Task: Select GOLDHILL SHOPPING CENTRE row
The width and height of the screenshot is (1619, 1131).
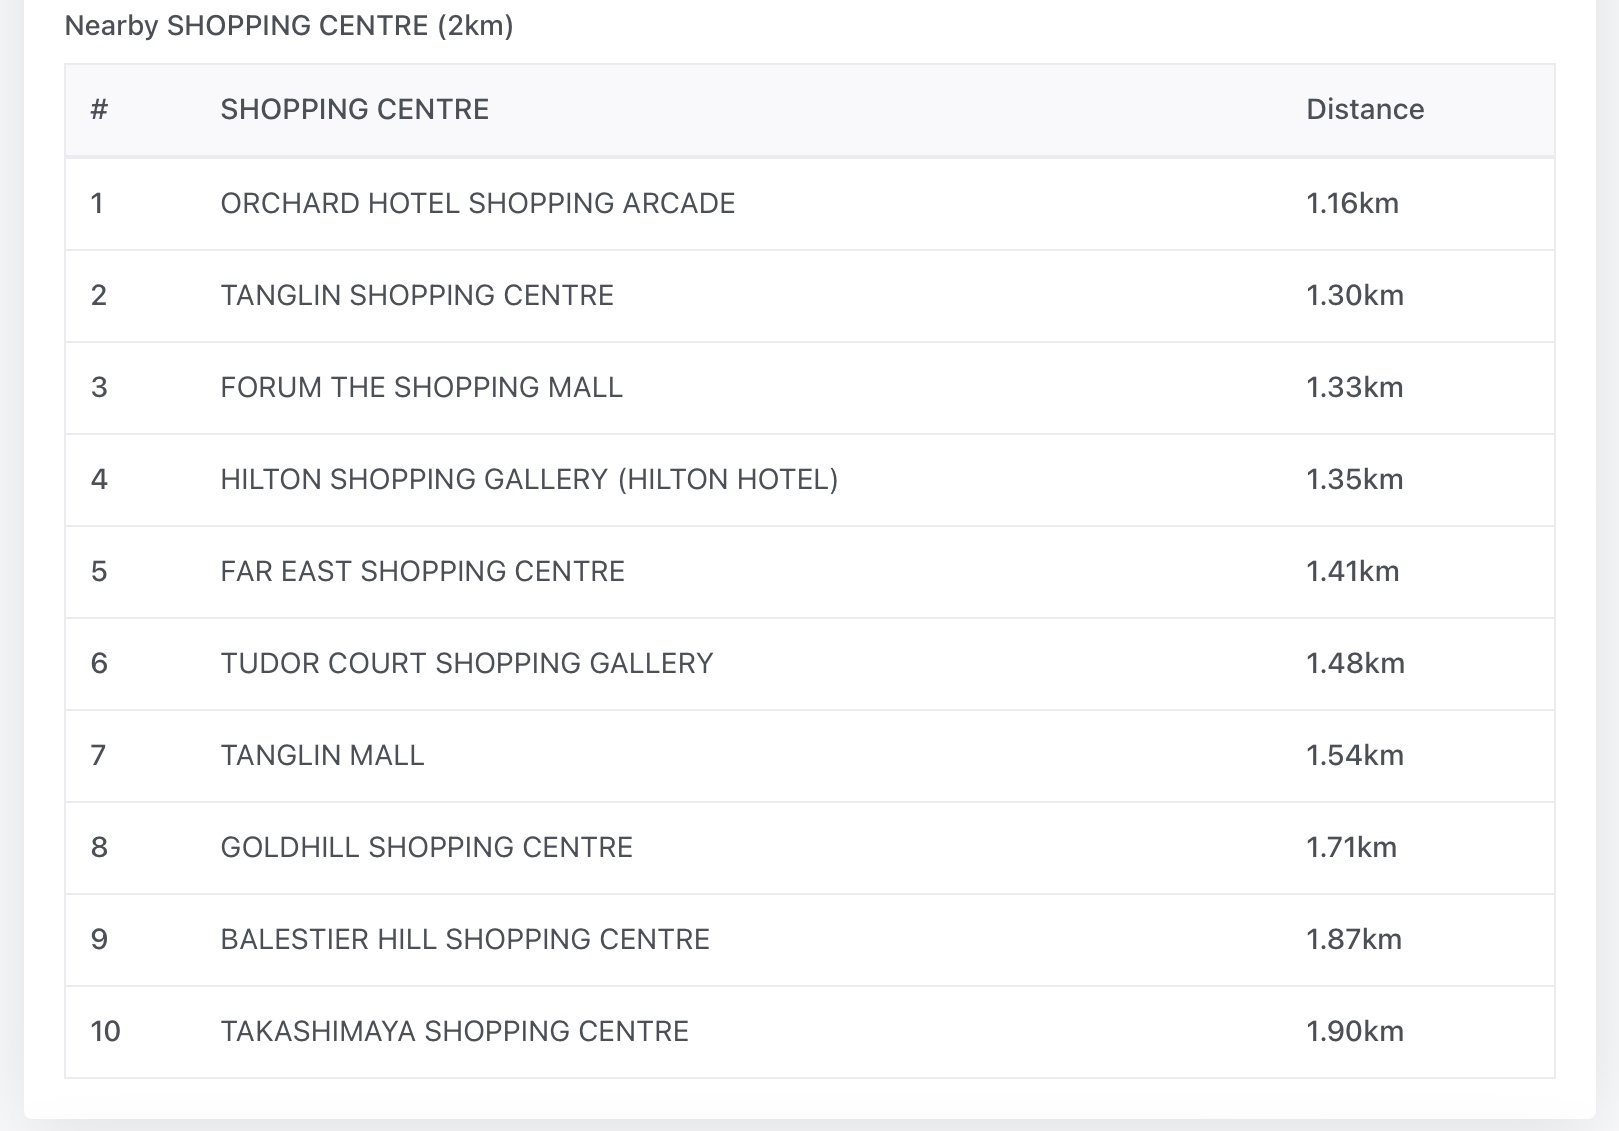Action: 426,847
